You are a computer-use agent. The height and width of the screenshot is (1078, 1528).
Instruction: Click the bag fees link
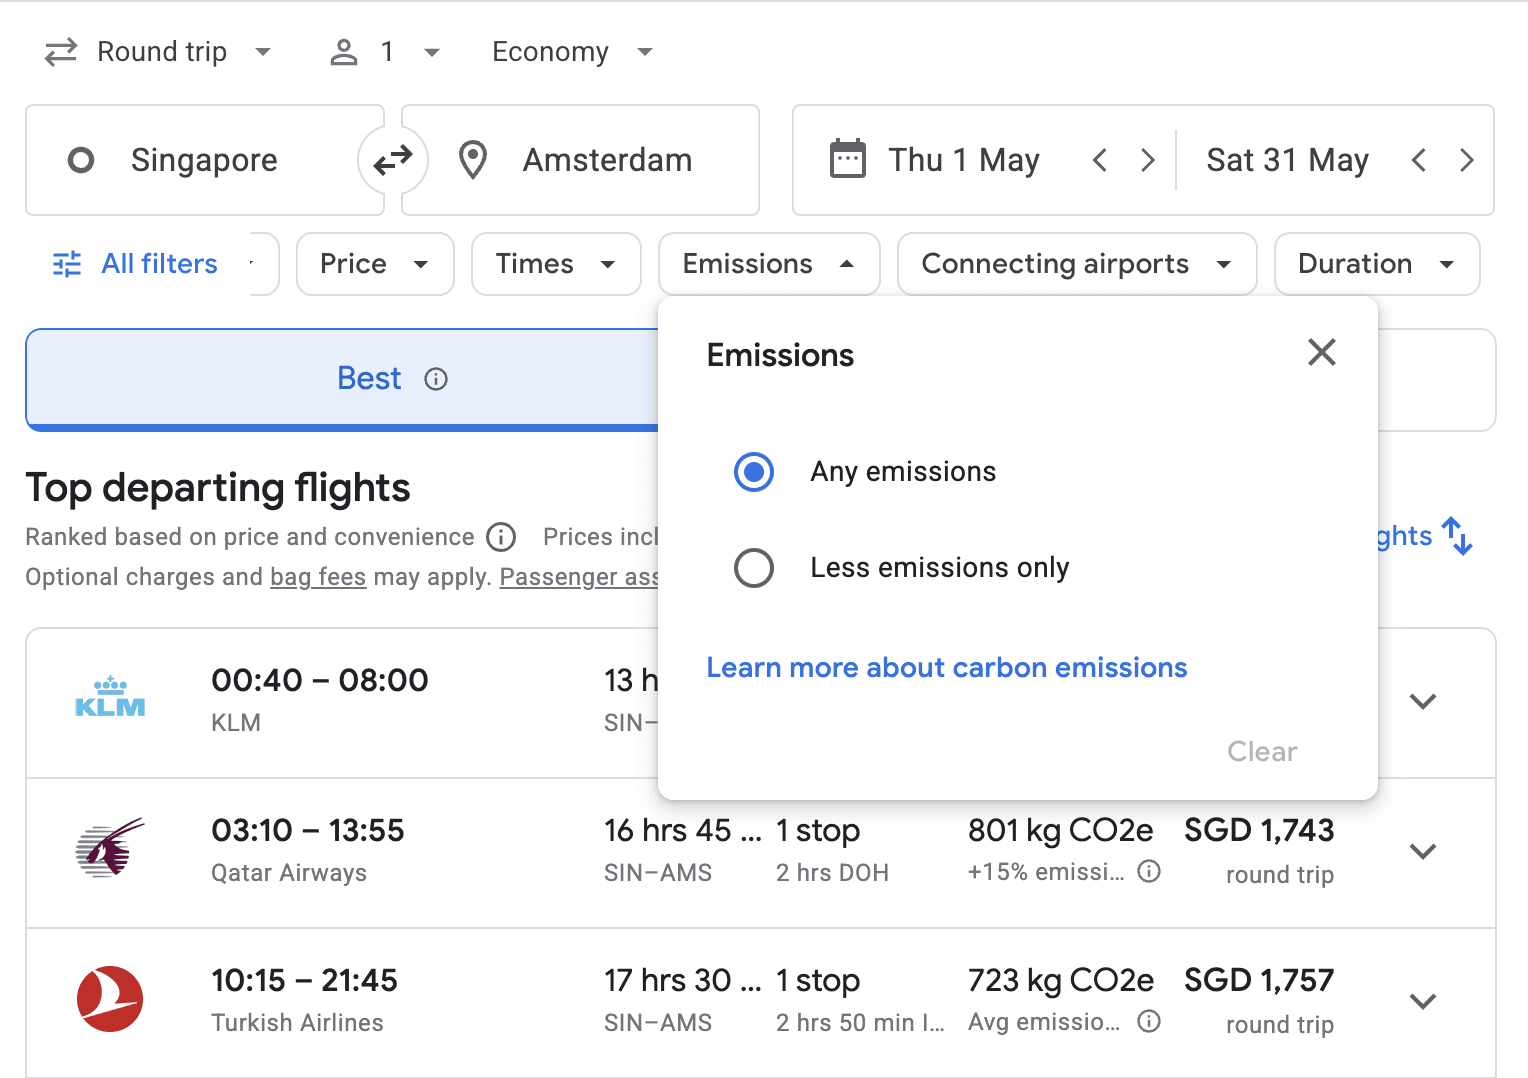pyautogui.click(x=318, y=577)
